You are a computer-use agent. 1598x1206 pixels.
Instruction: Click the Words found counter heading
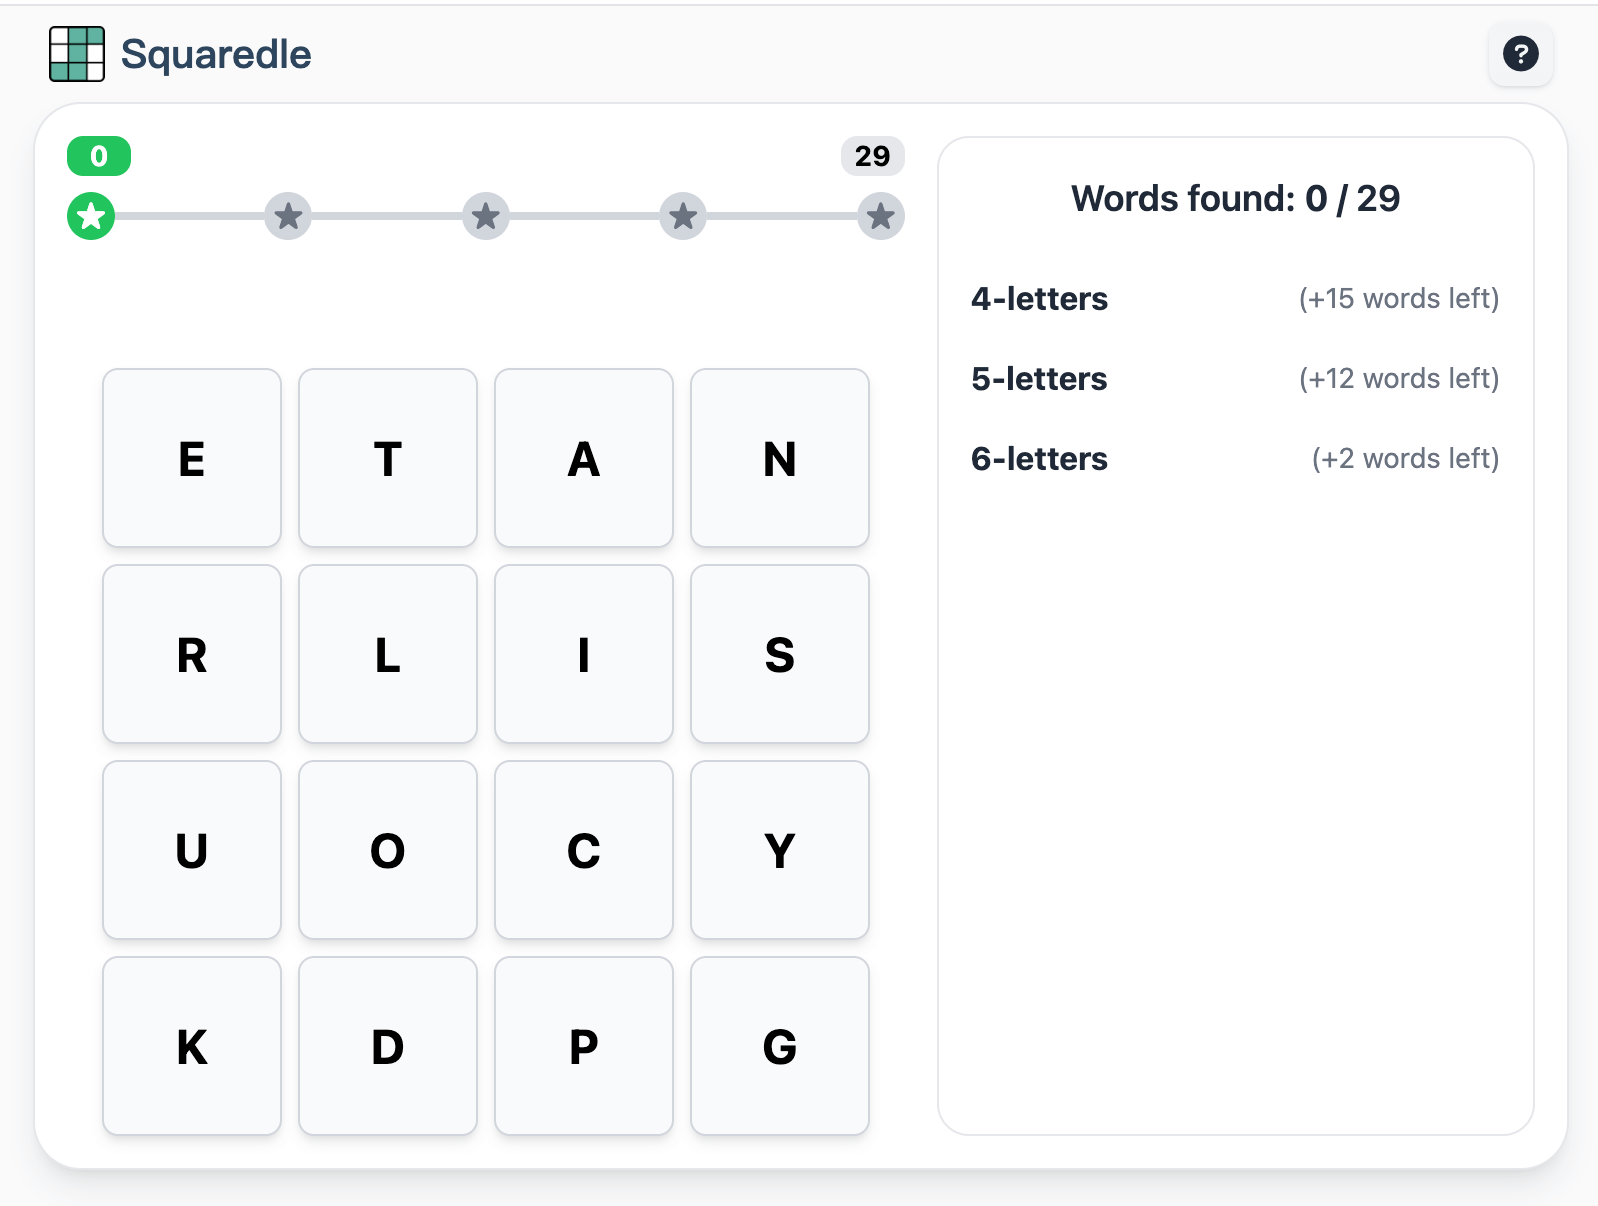tap(1236, 198)
